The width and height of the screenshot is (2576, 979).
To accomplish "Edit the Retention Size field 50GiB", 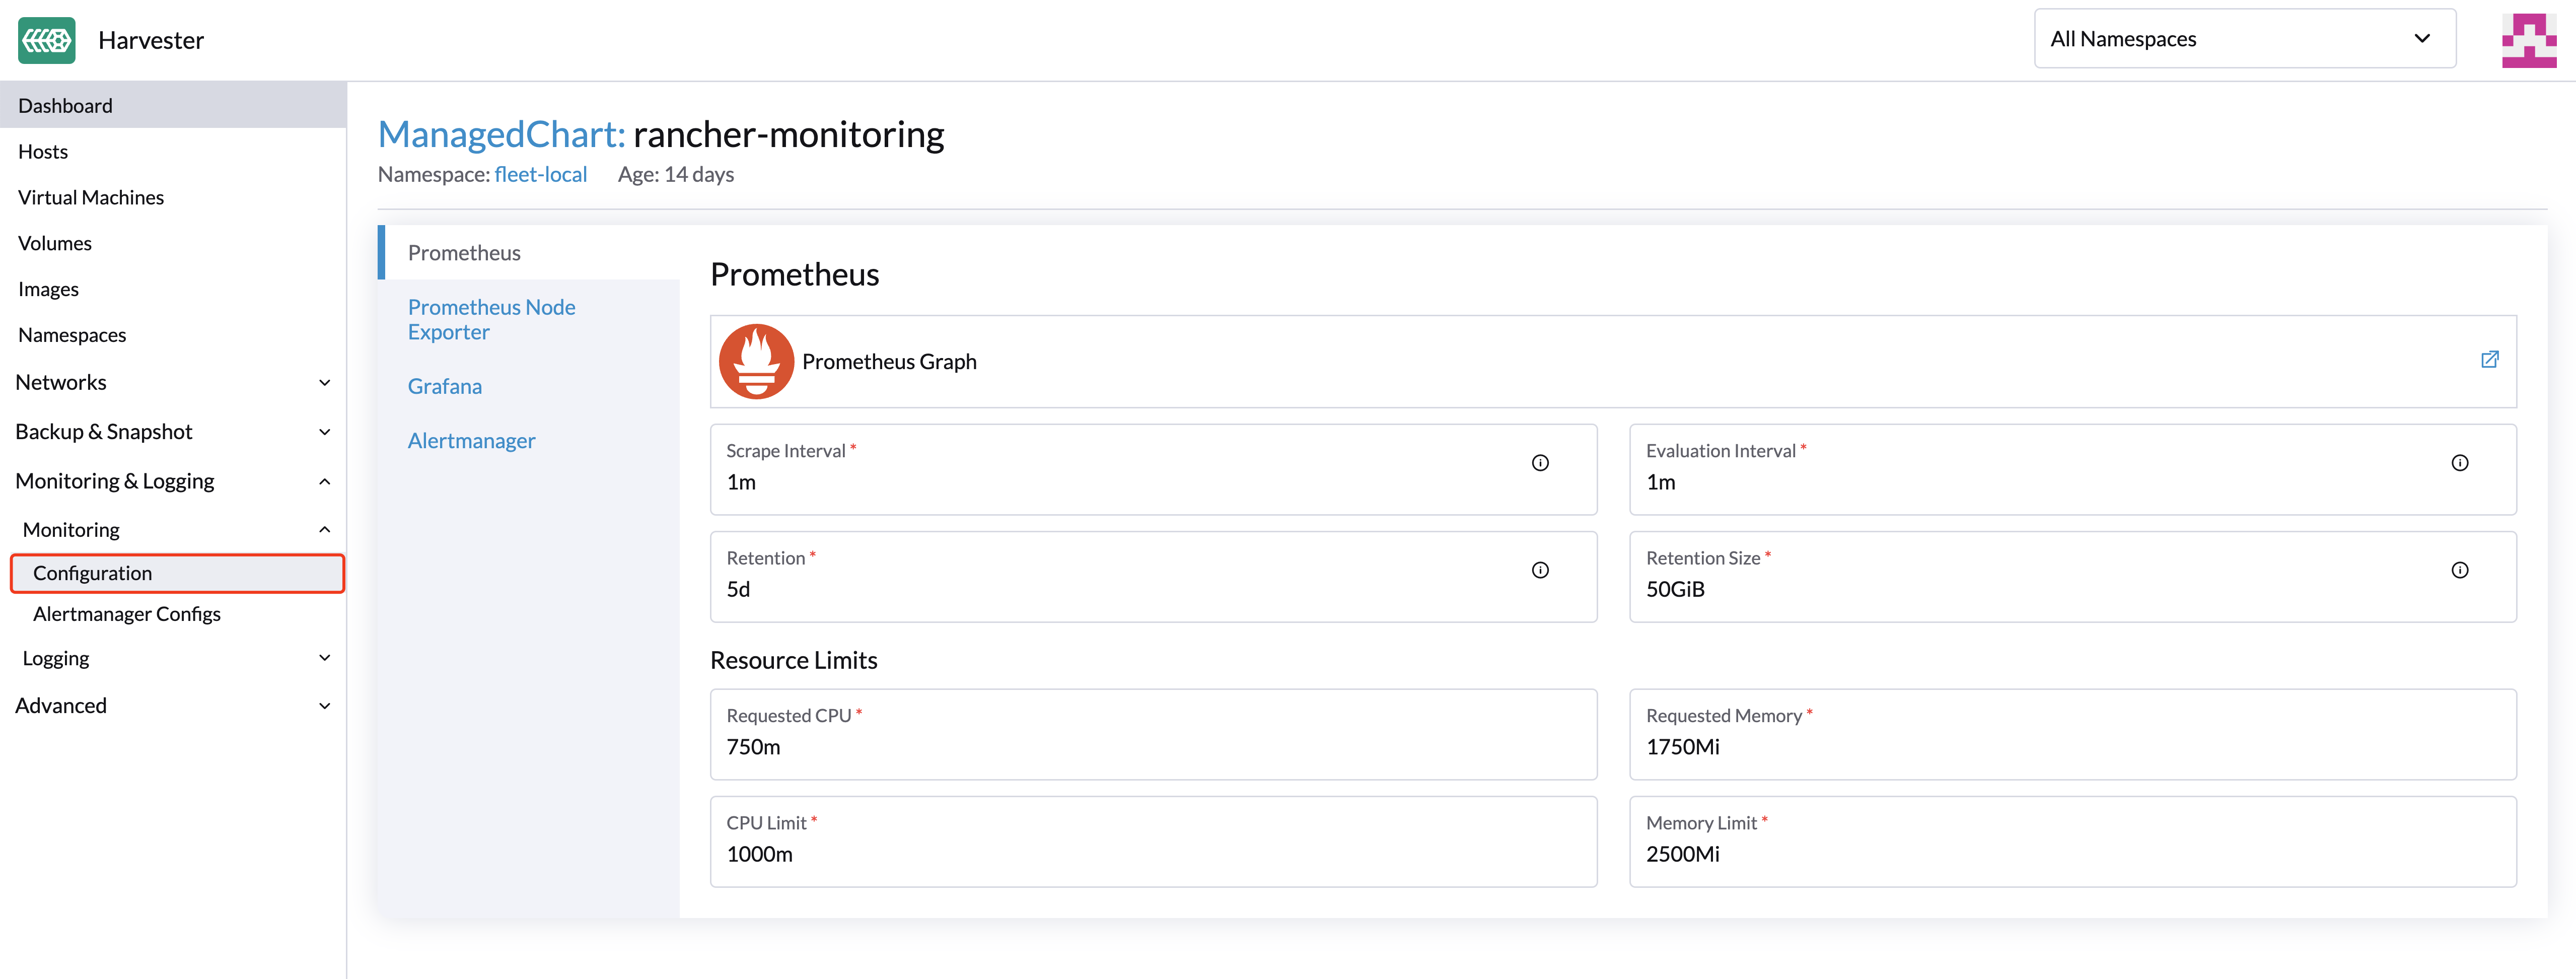I will coord(2072,577).
